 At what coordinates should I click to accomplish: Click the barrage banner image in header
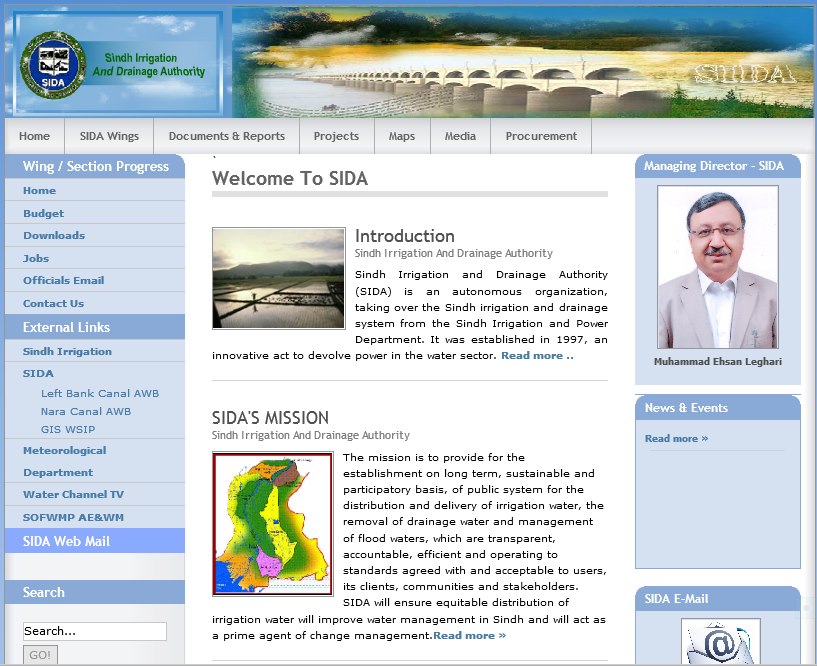(523, 63)
